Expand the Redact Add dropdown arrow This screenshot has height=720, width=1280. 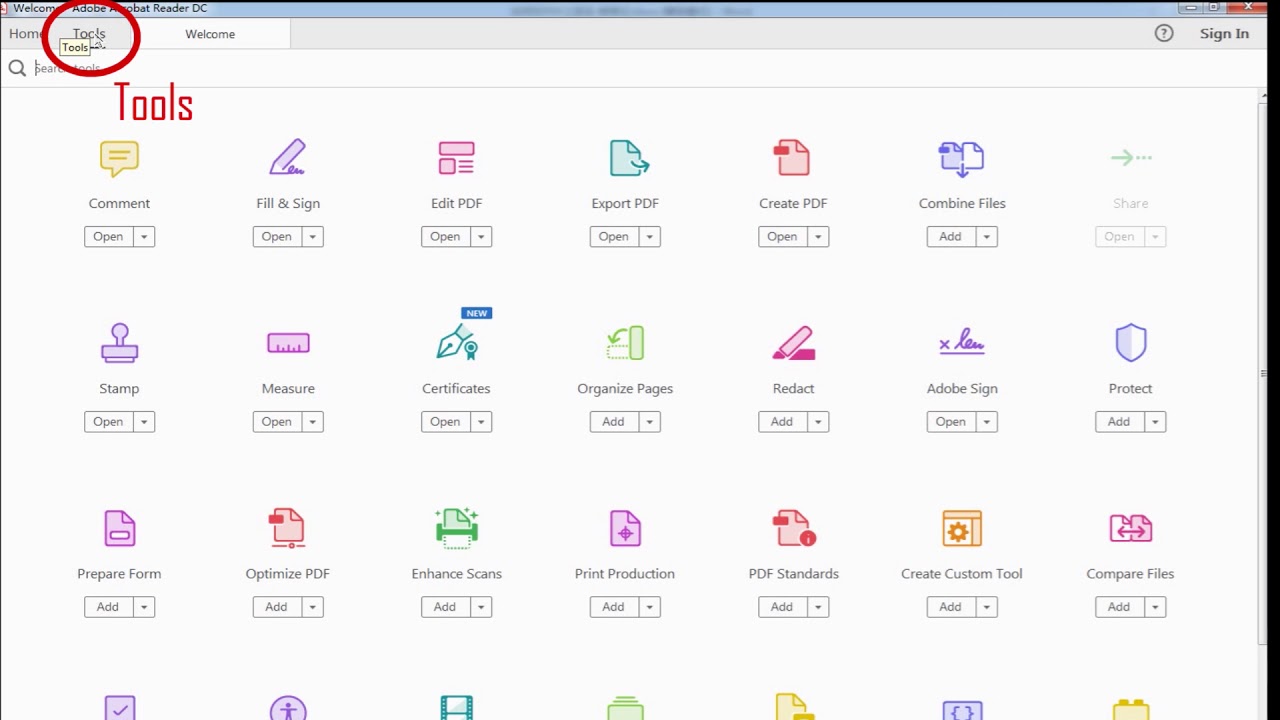click(818, 422)
